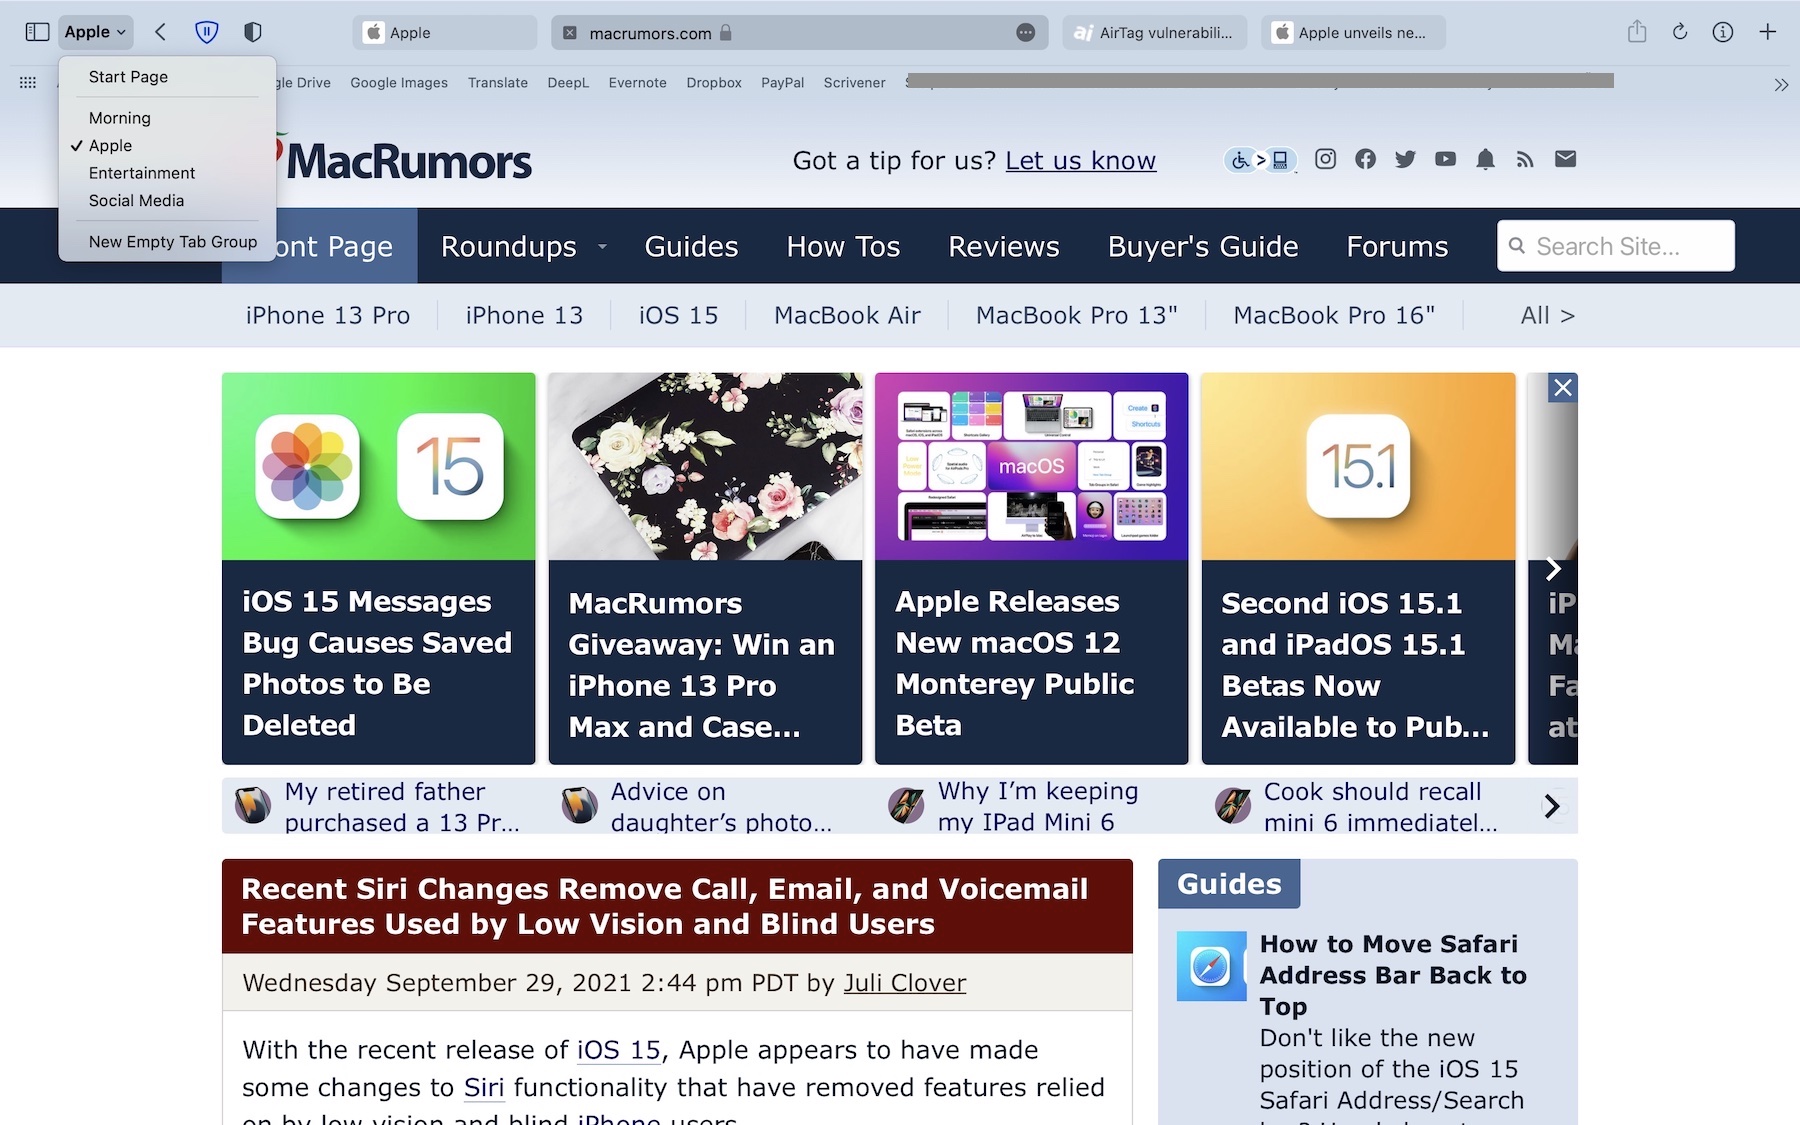This screenshot has width=1800, height=1125.
Task: Open the Privacy Report half-shield icon
Action: (253, 32)
